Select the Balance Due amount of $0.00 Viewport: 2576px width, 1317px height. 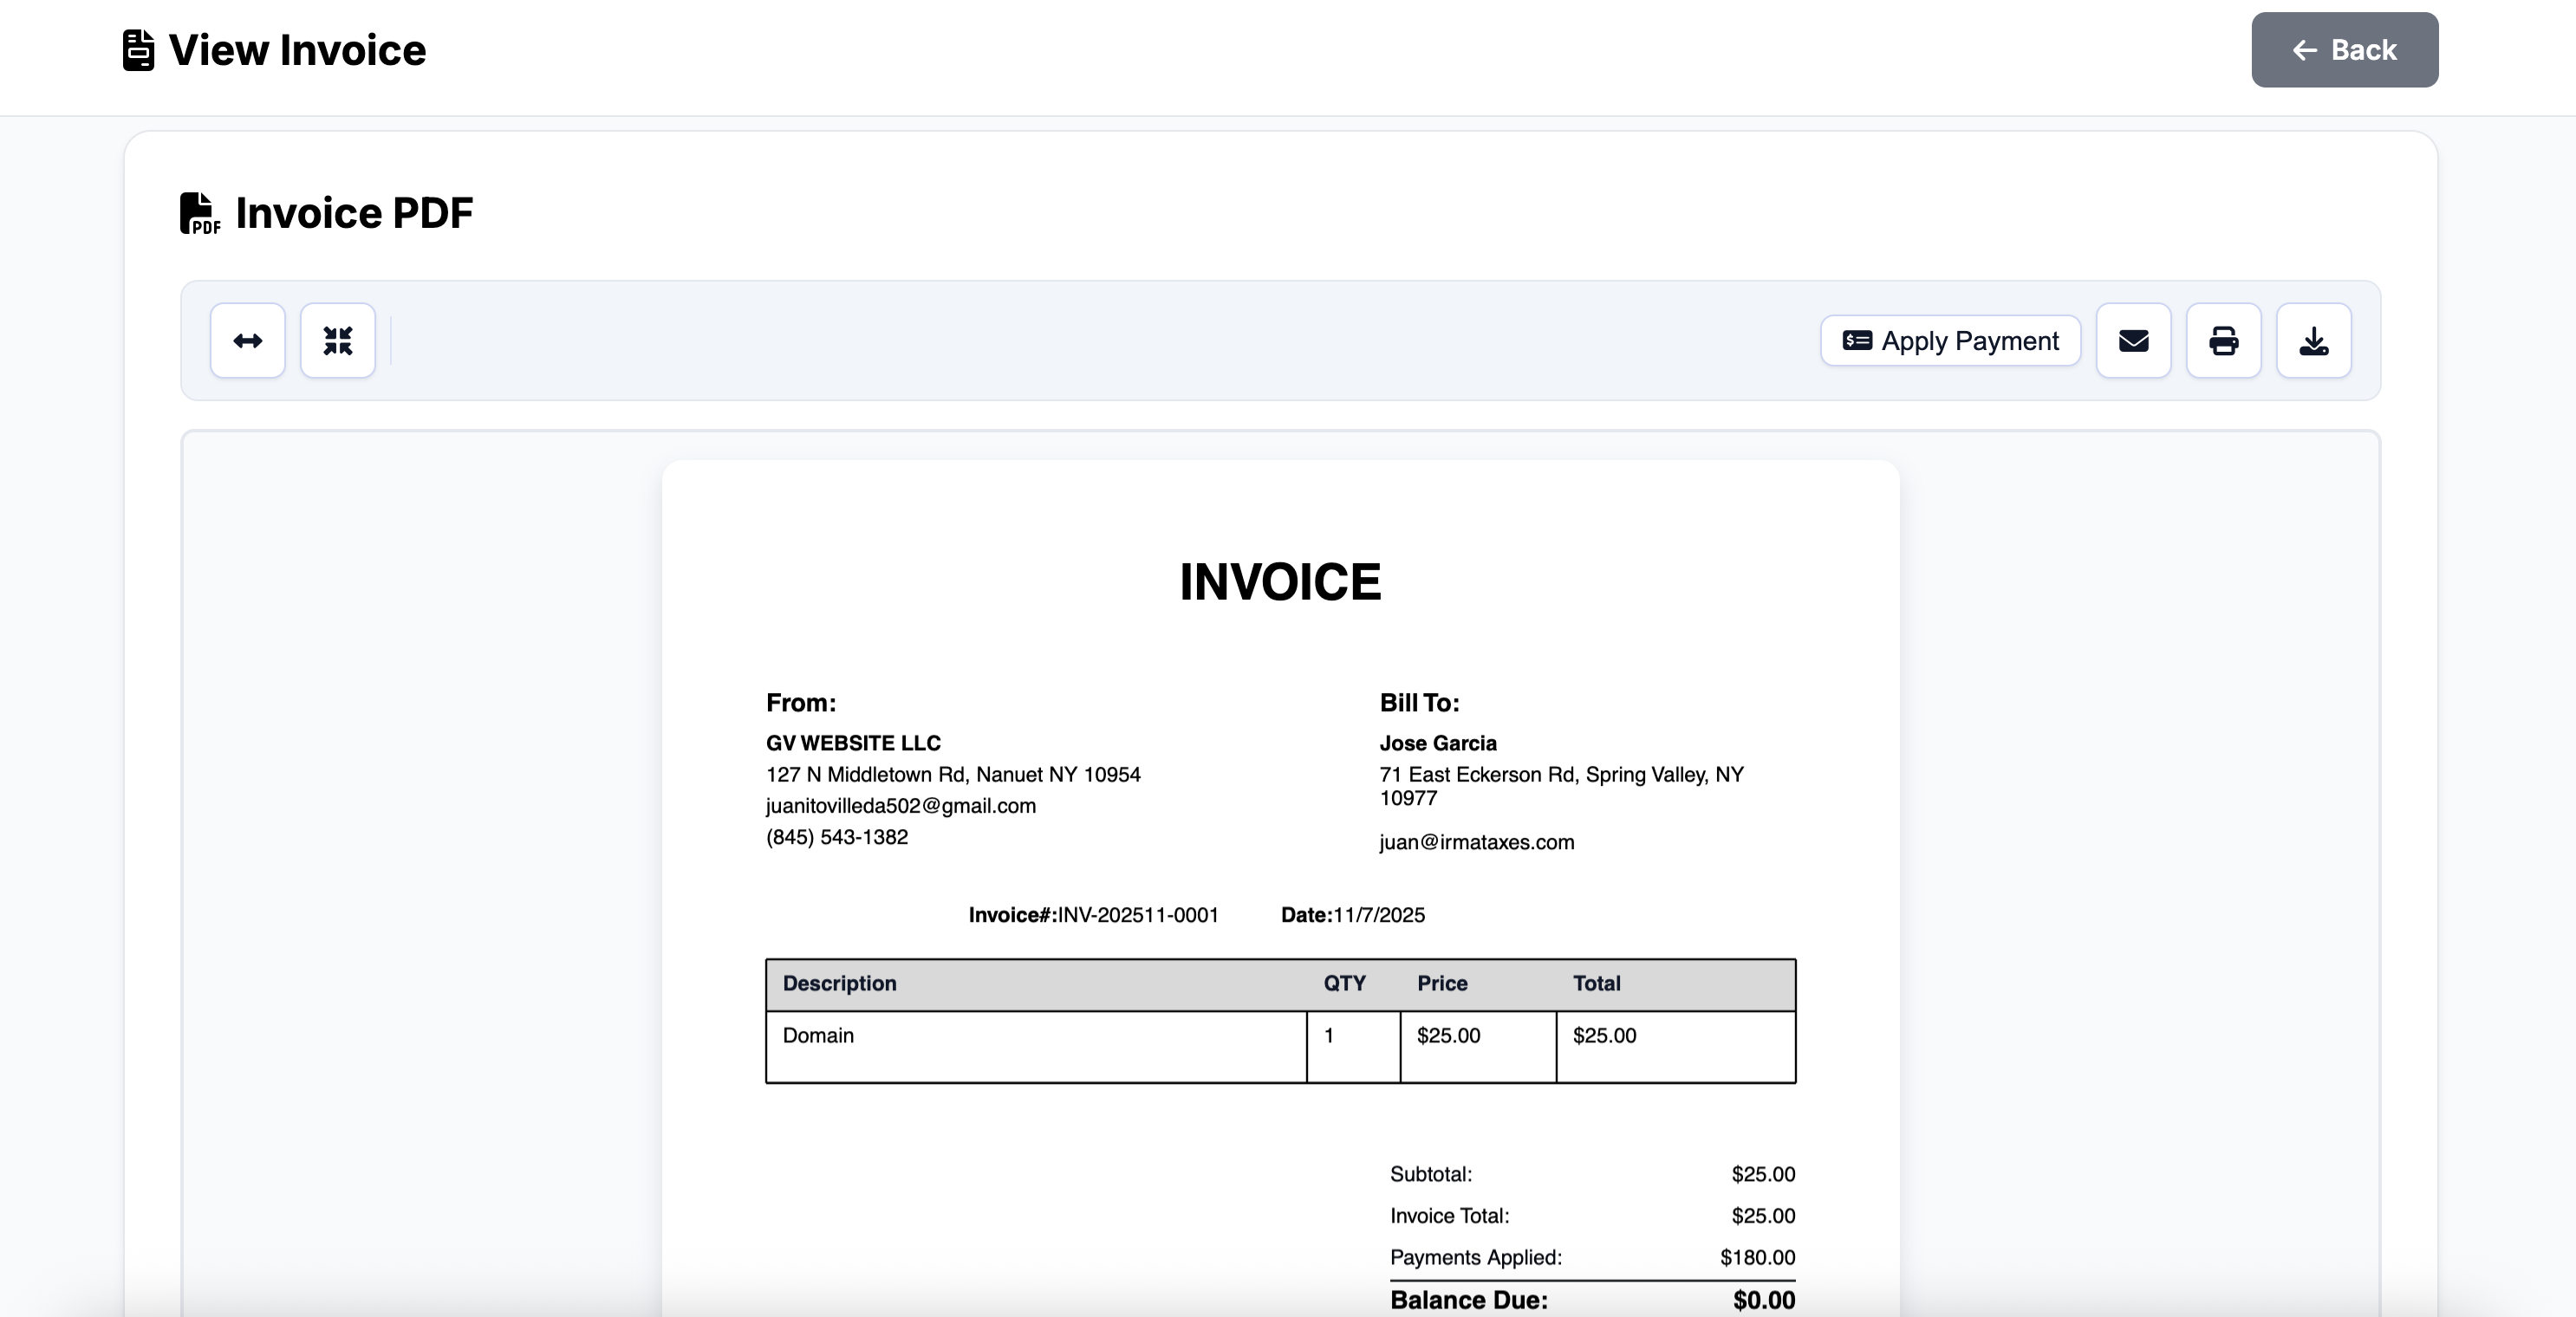pyautogui.click(x=1764, y=1300)
